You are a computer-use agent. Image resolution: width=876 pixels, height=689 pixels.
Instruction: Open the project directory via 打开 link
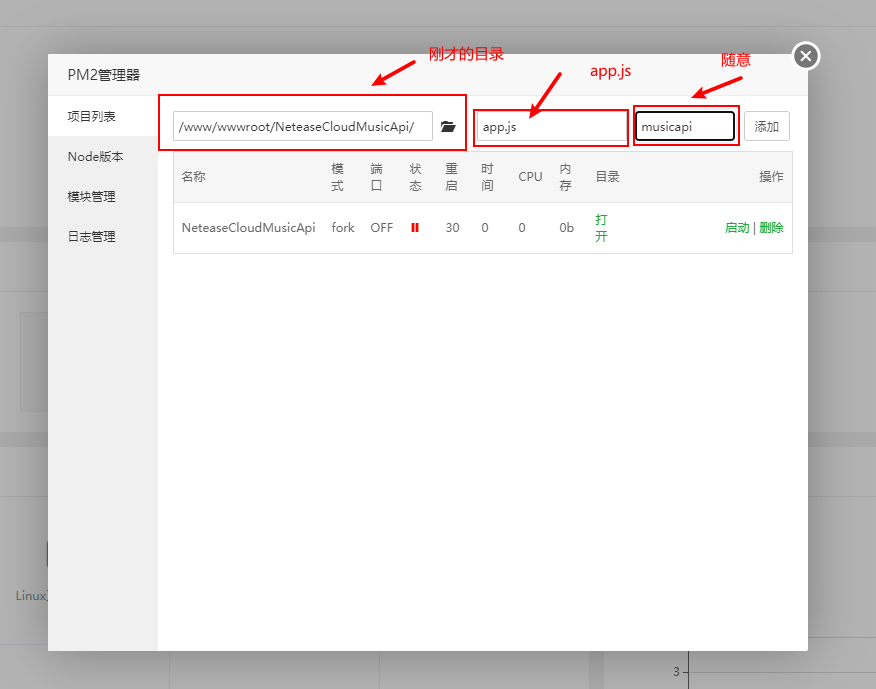coord(601,227)
